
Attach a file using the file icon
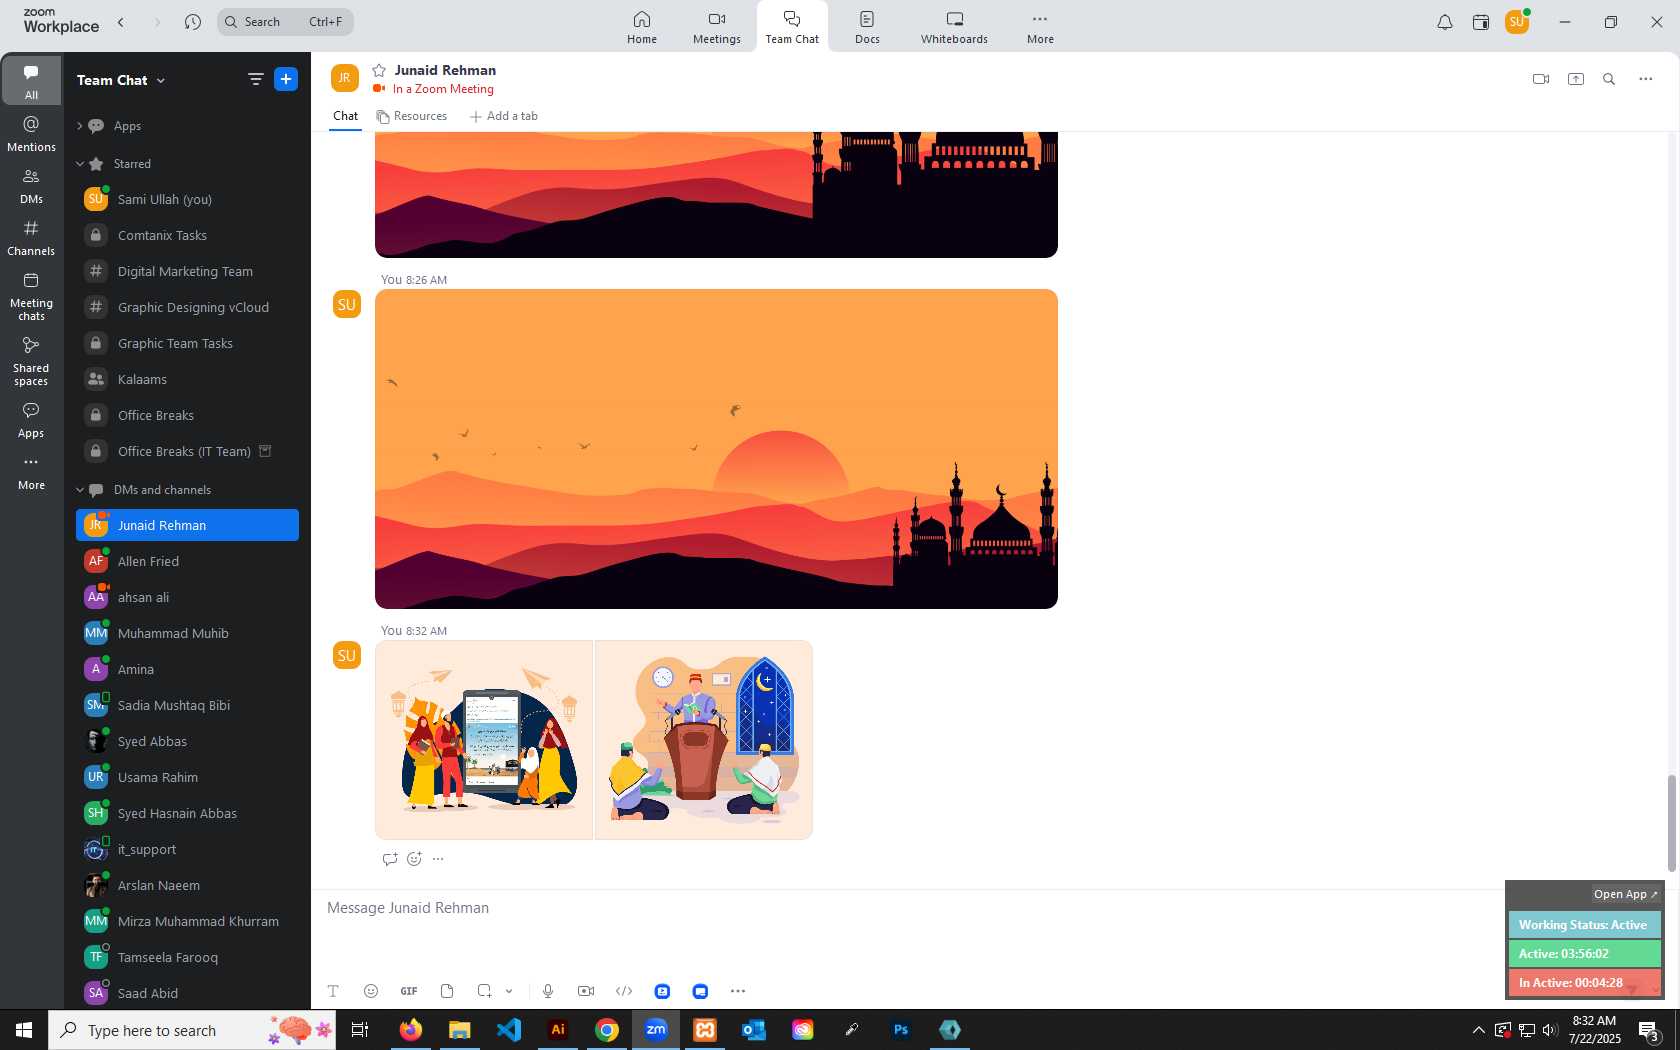click(447, 991)
